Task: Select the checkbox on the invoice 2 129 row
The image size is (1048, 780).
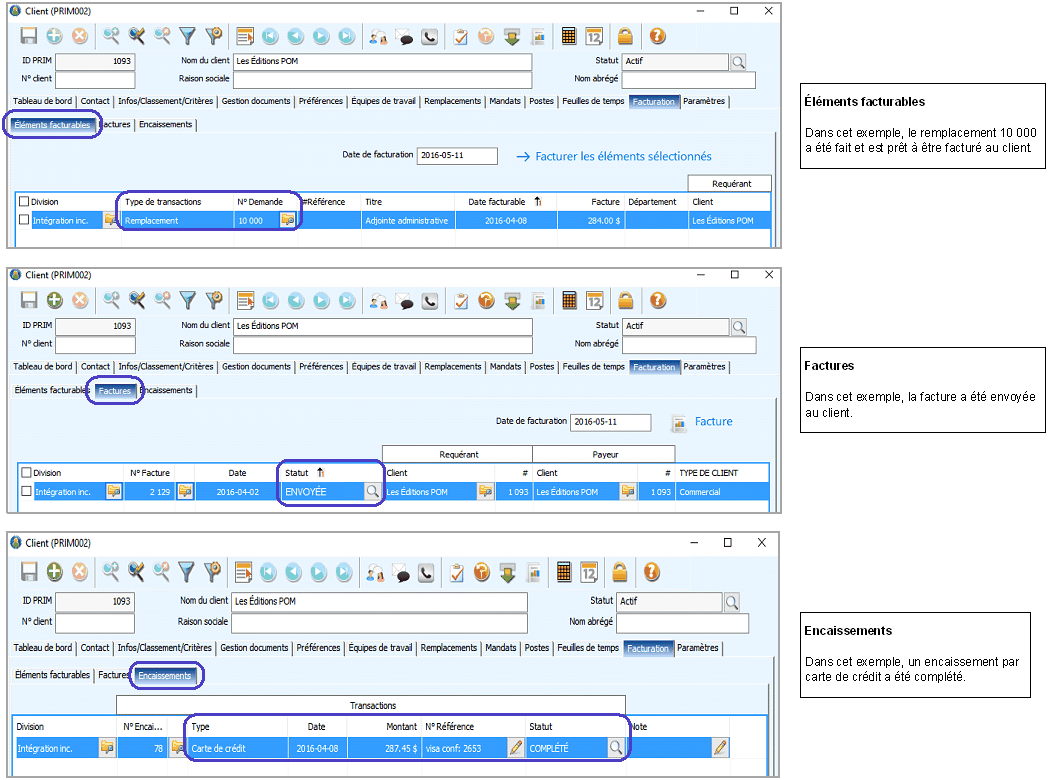Action: click(26, 491)
